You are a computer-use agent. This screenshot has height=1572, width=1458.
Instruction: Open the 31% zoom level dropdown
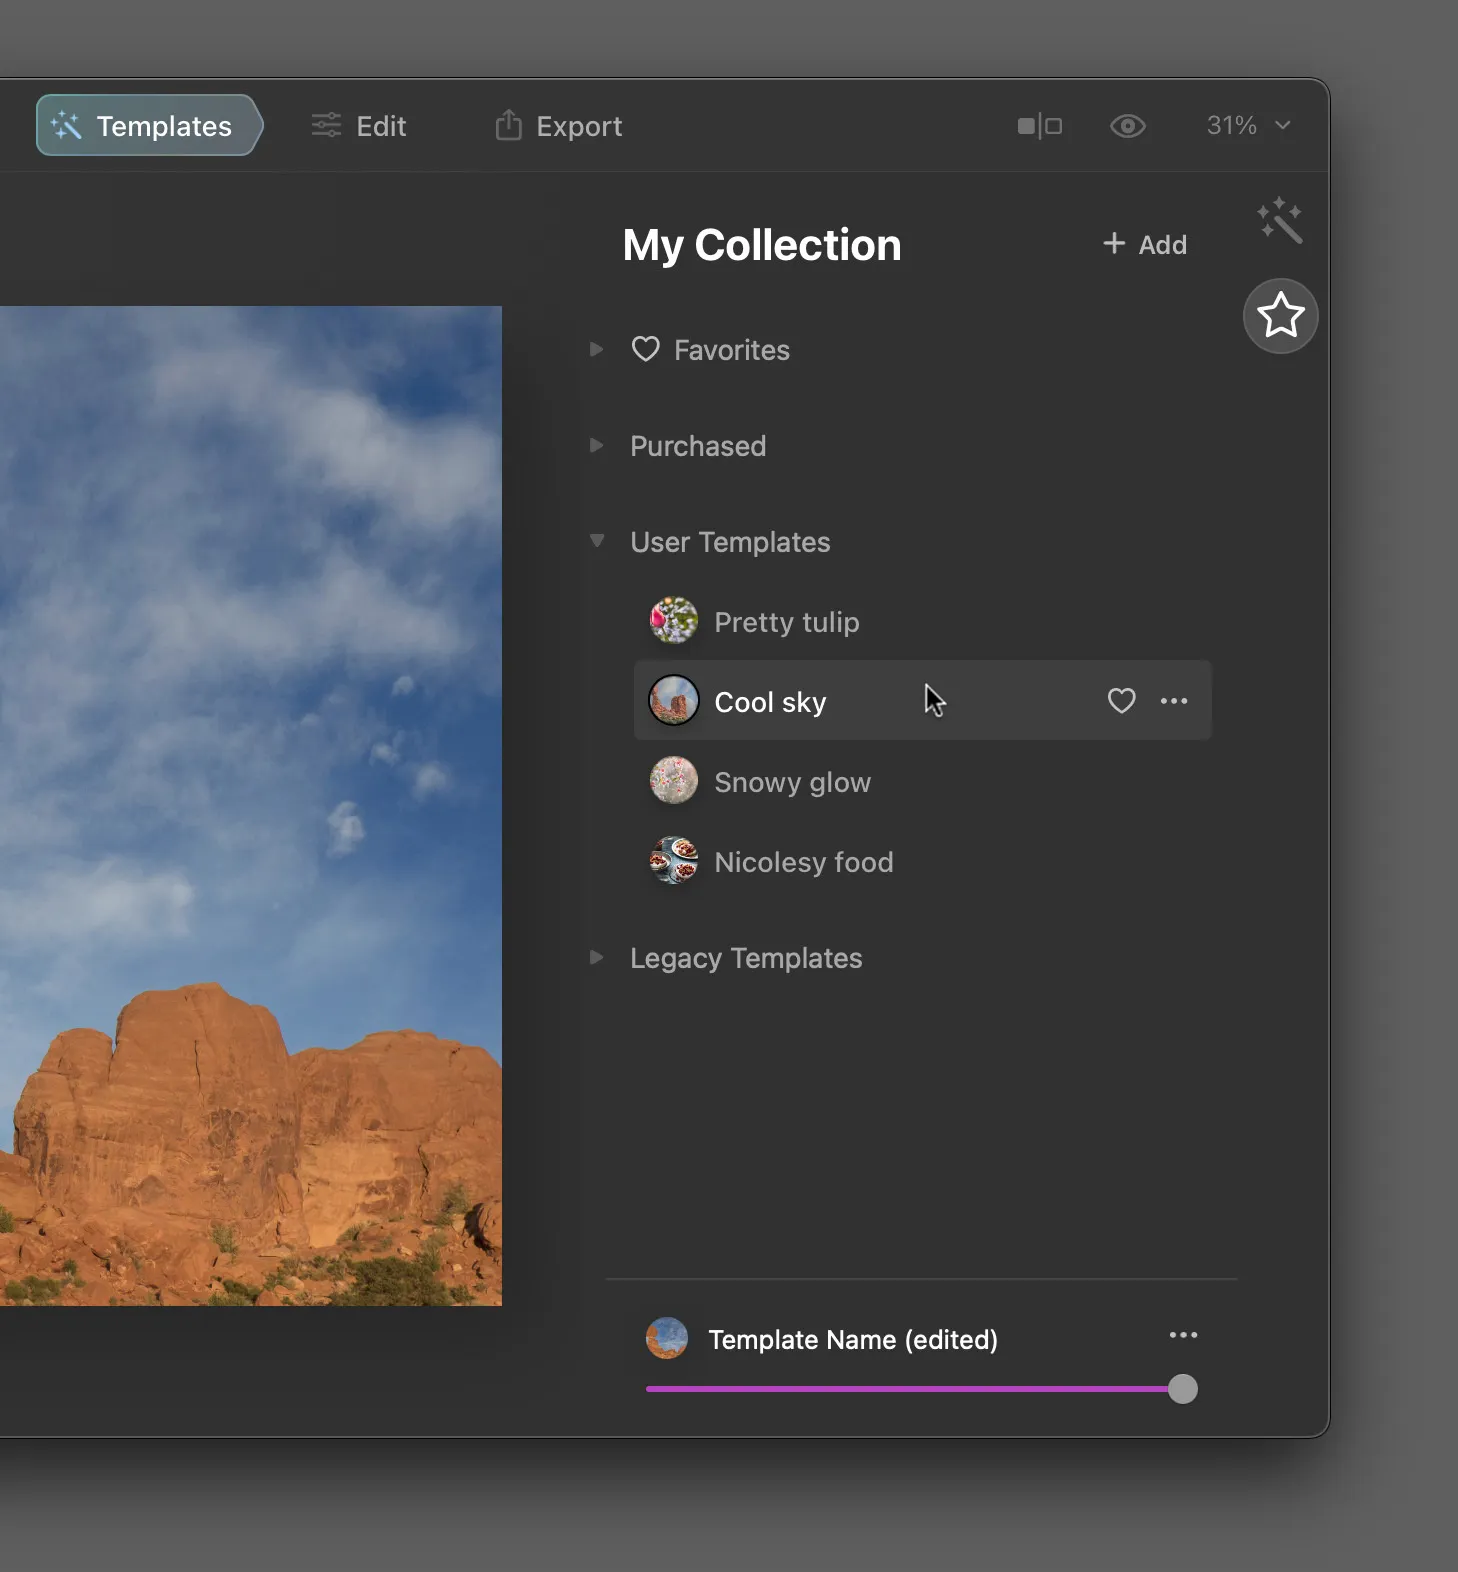pos(1248,126)
